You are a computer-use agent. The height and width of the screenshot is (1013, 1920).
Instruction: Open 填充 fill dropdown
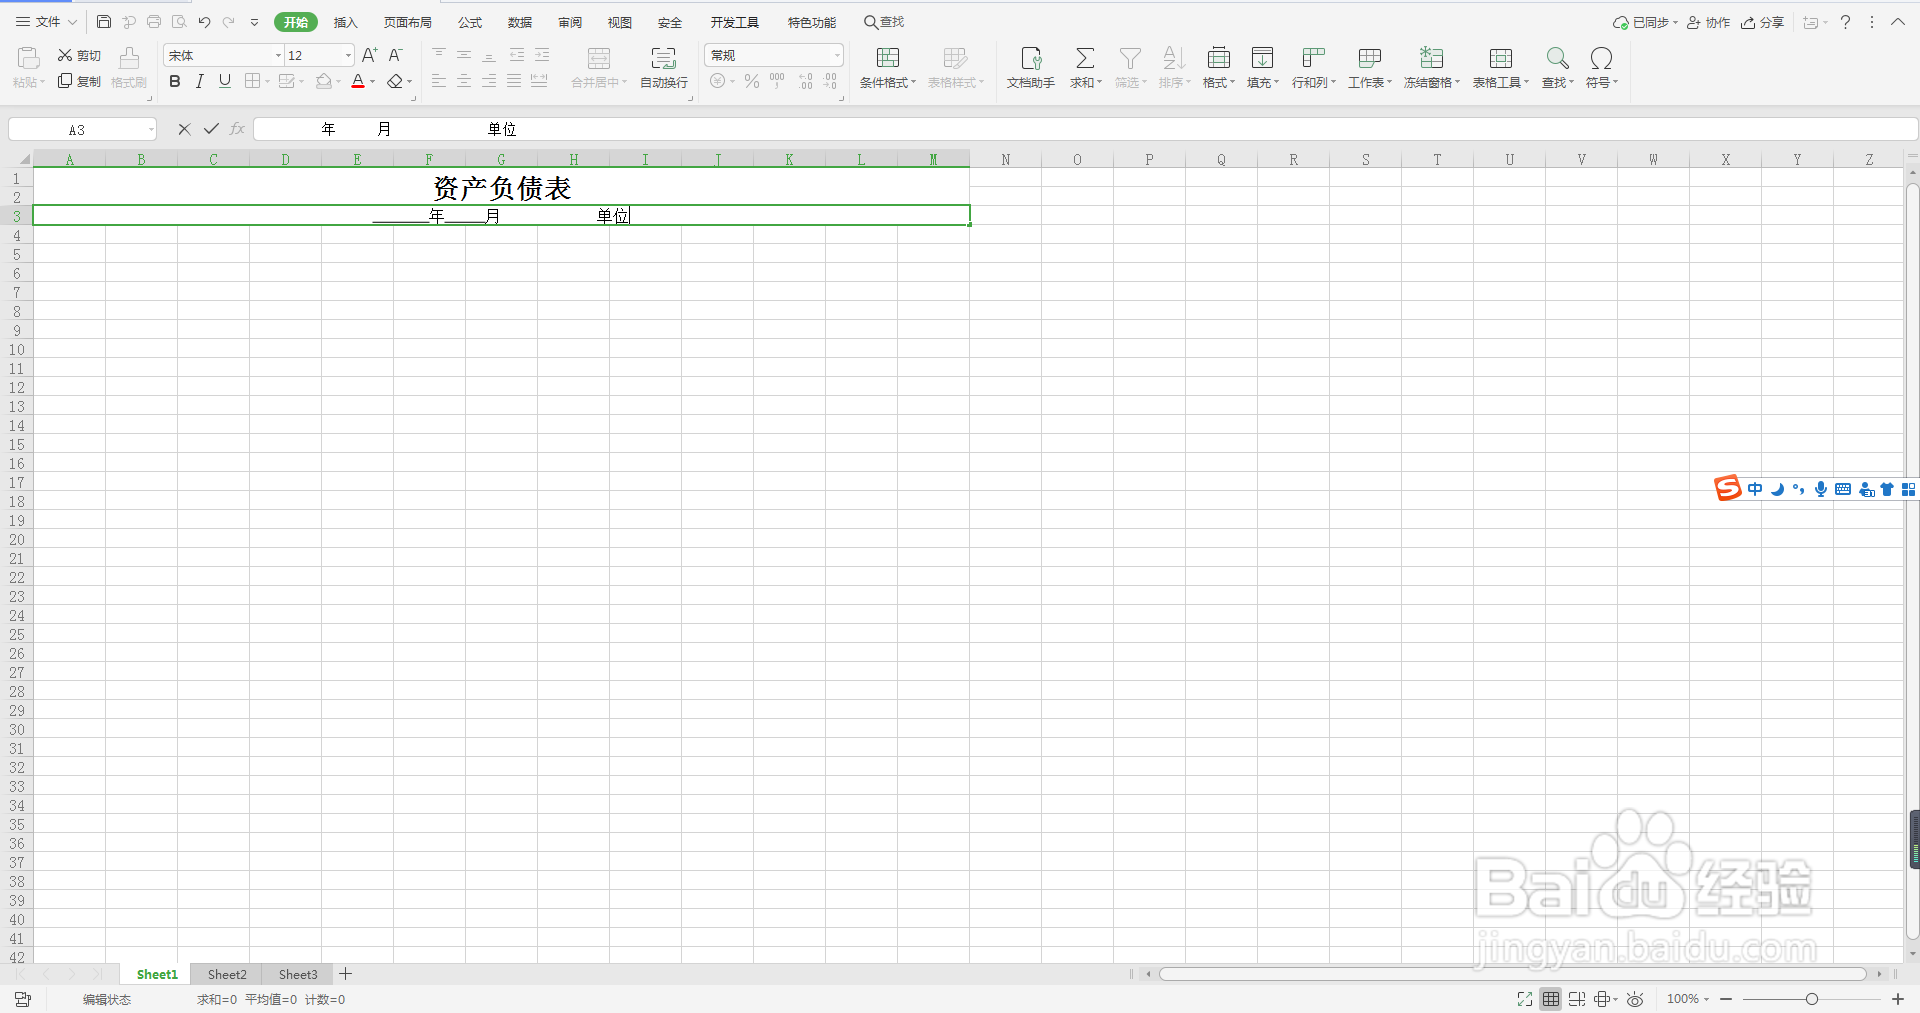pos(1263,68)
